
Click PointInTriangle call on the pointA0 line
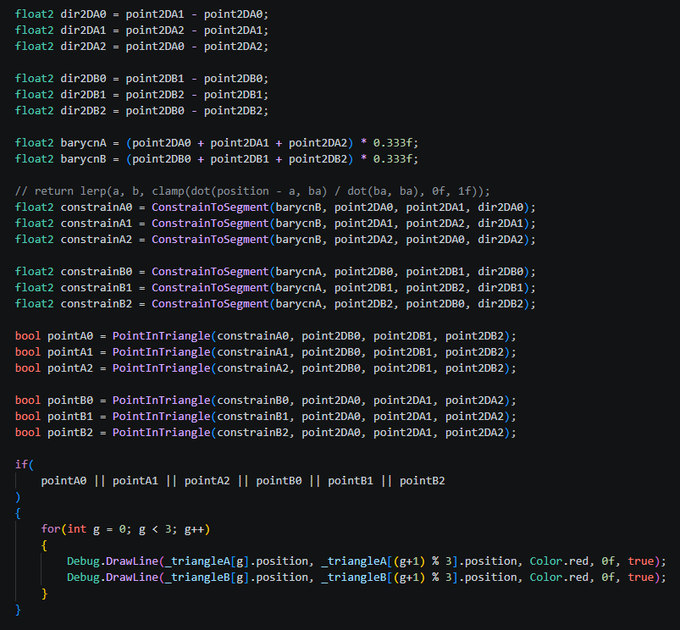tap(161, 336)
